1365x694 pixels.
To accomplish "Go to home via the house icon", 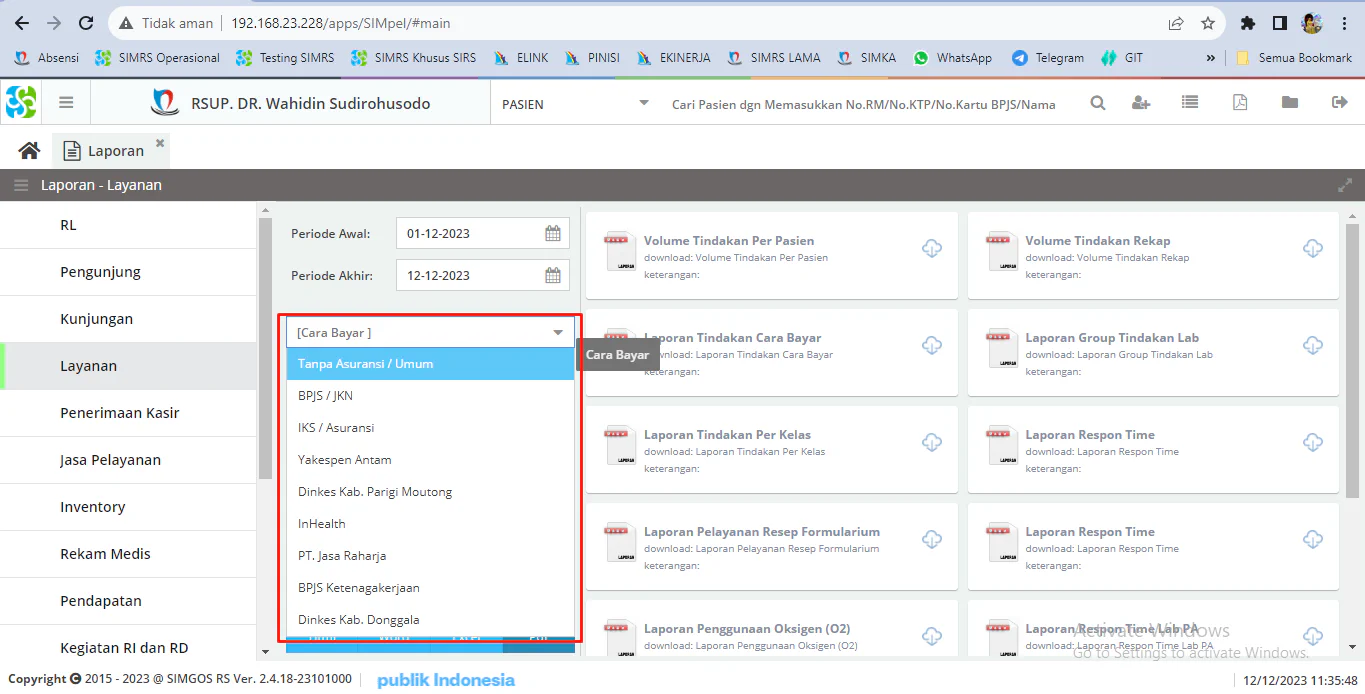I will (x=29, y=150).
